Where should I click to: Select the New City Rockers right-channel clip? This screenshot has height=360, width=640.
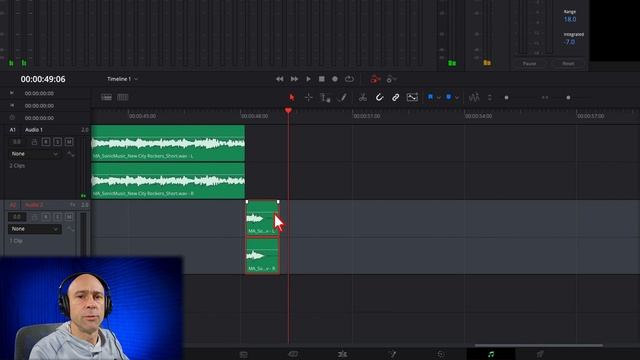168,180
